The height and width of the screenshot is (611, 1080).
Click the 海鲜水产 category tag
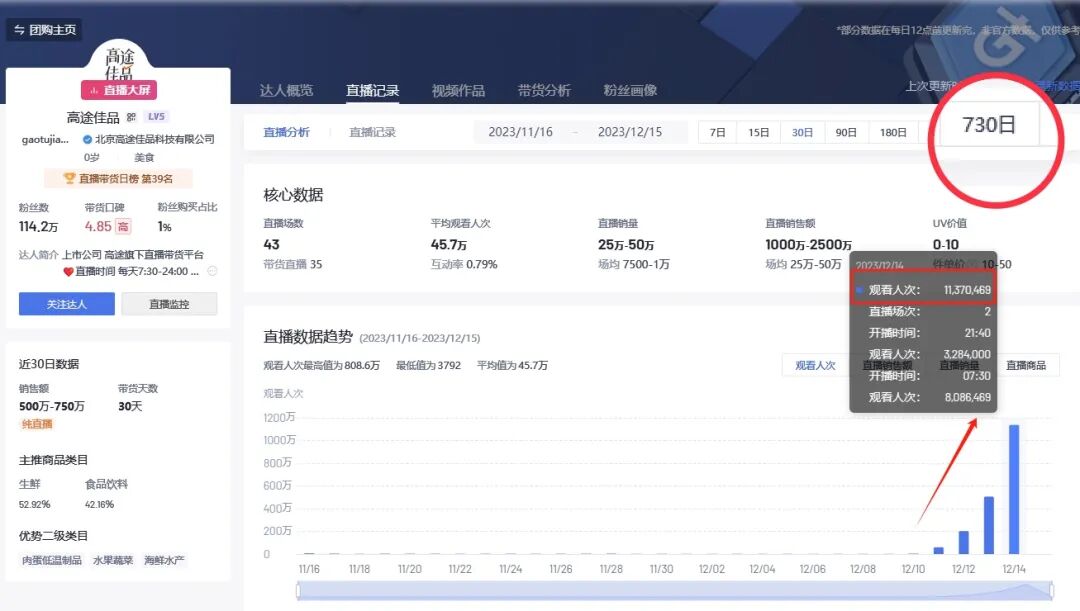[x=164, y=560]
